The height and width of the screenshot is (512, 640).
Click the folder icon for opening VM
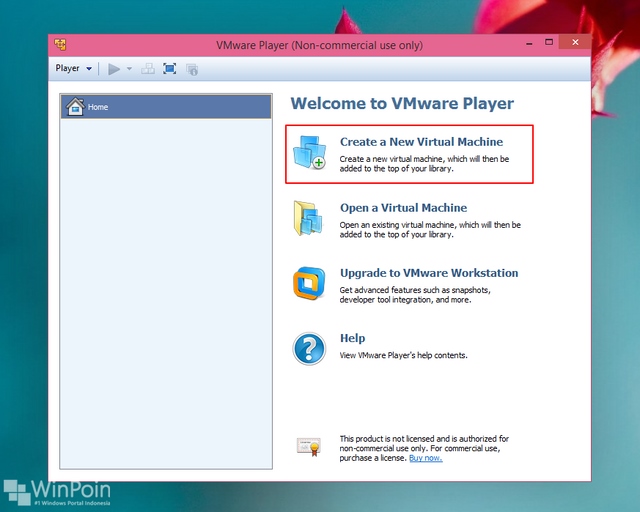pyautogui.click(x=308, y=218)
